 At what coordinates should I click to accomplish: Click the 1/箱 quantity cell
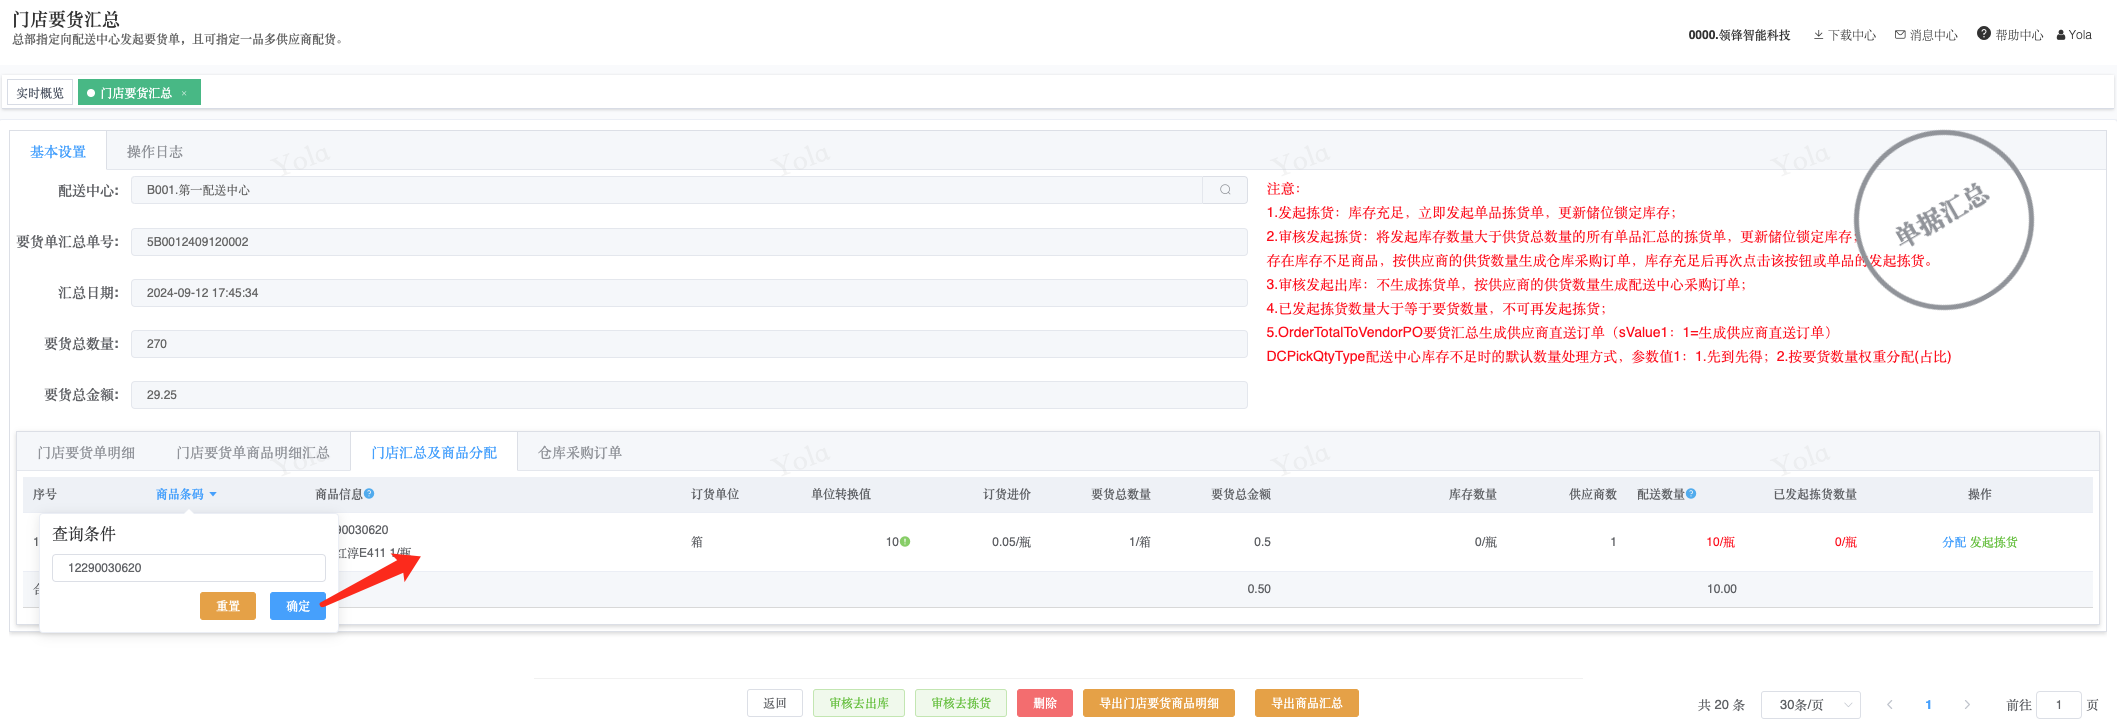1140,542
